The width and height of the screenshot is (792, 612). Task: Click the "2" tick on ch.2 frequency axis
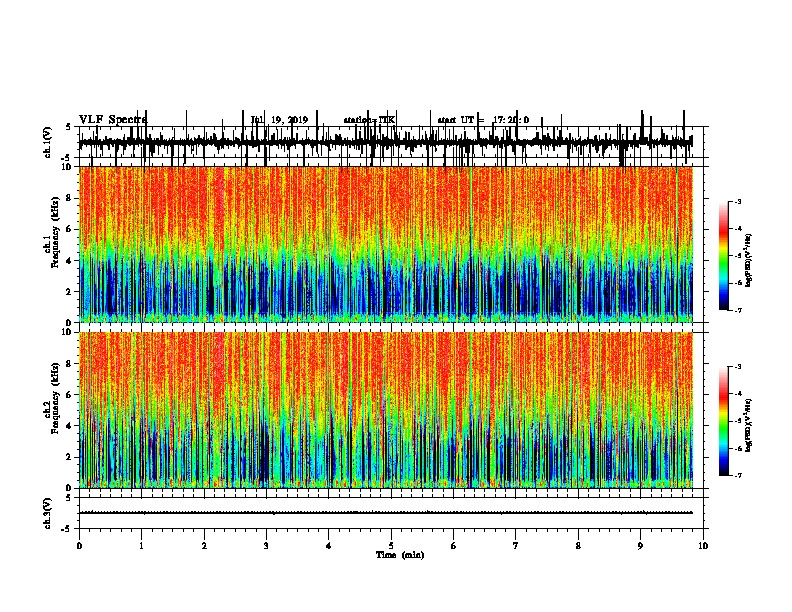pos(69,457)
